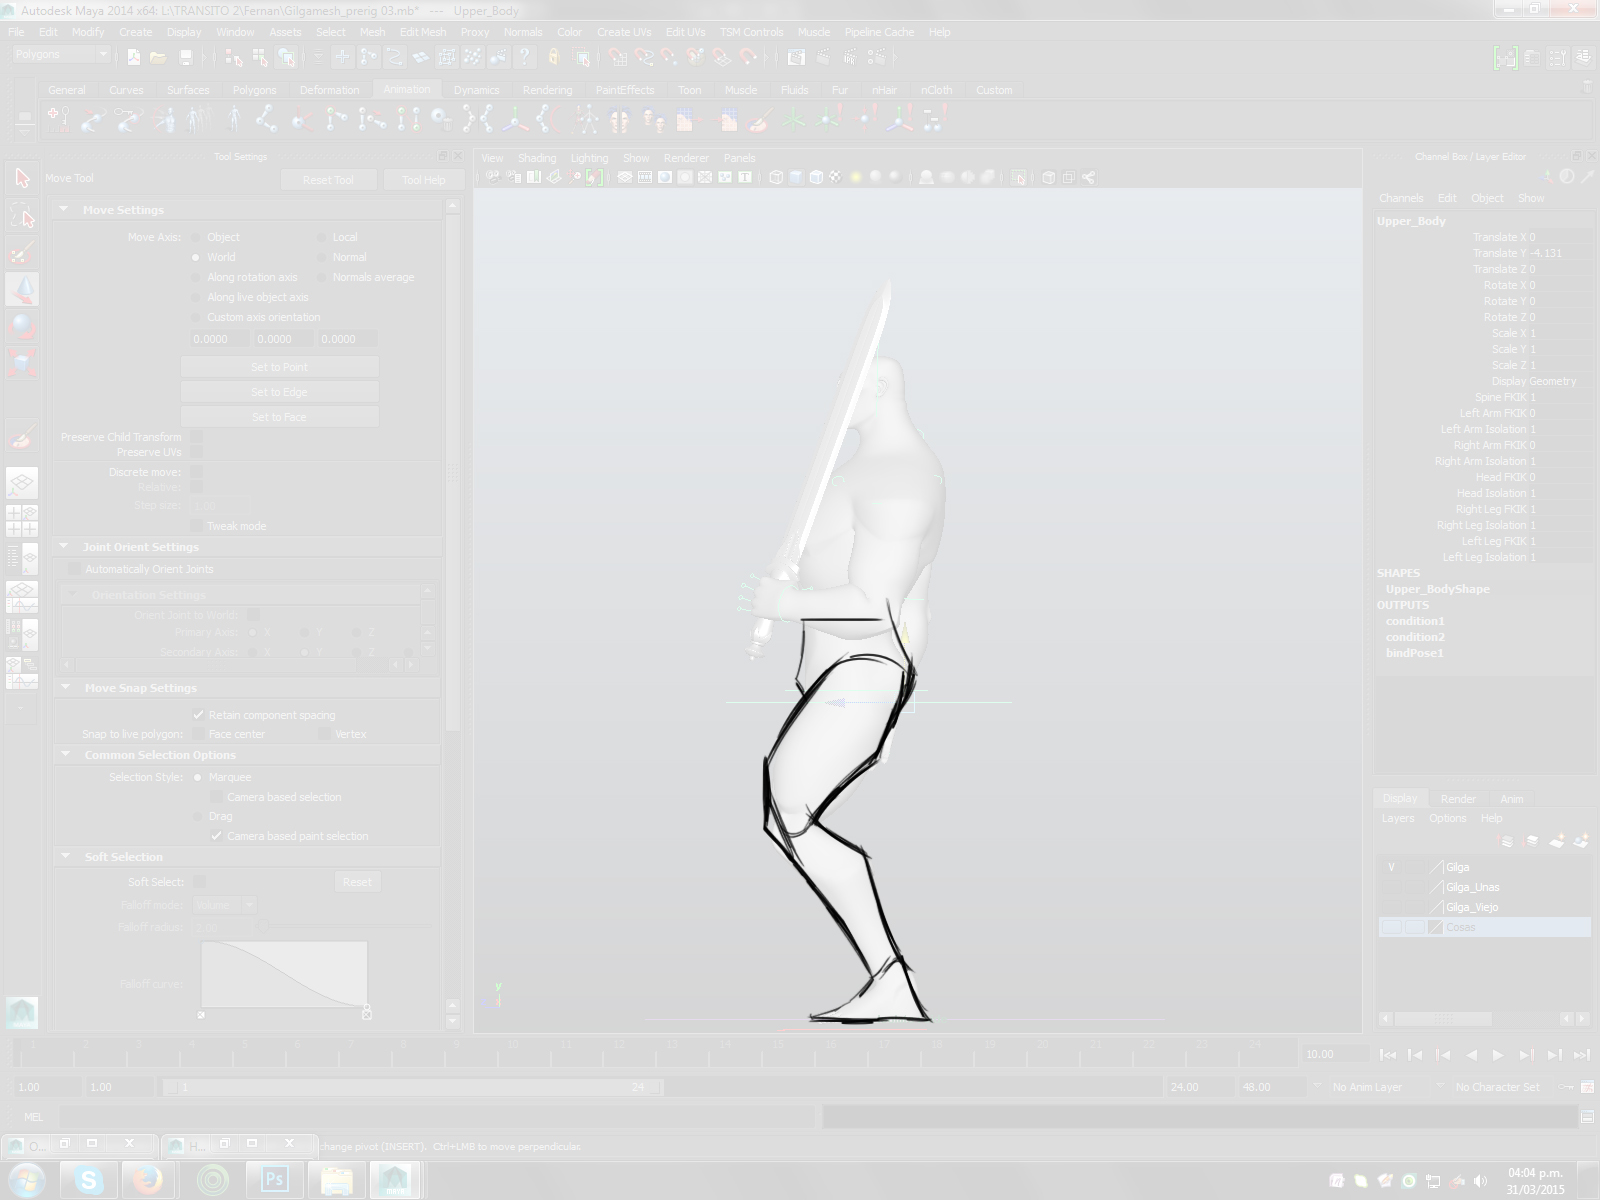Click the Set to Face button
This screenshot has width=1600, height=1200.
pos(279,417)
